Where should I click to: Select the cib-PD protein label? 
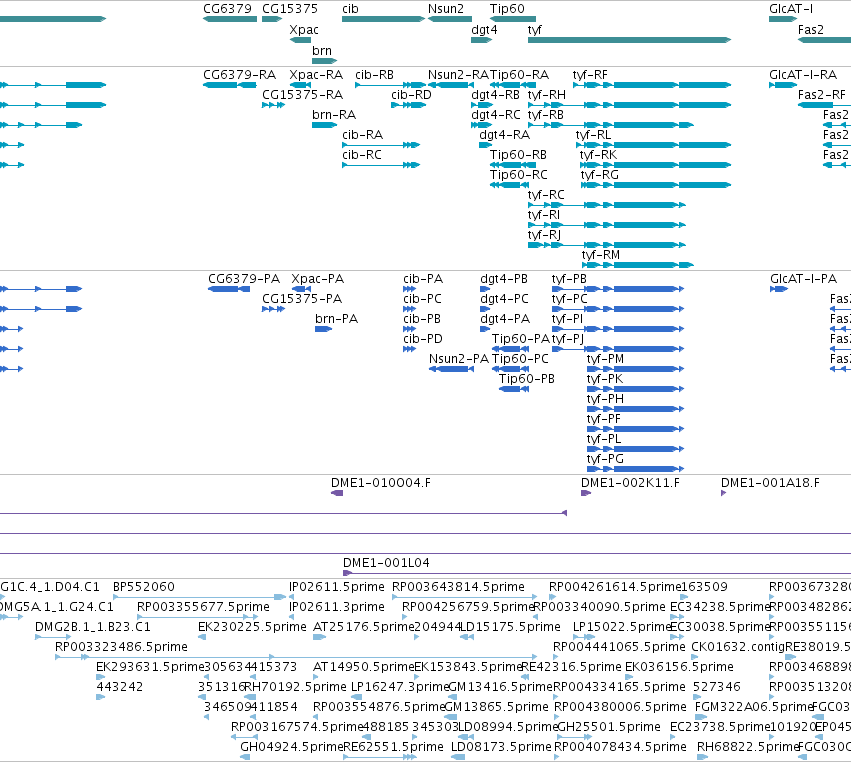(x=423, y=339)
